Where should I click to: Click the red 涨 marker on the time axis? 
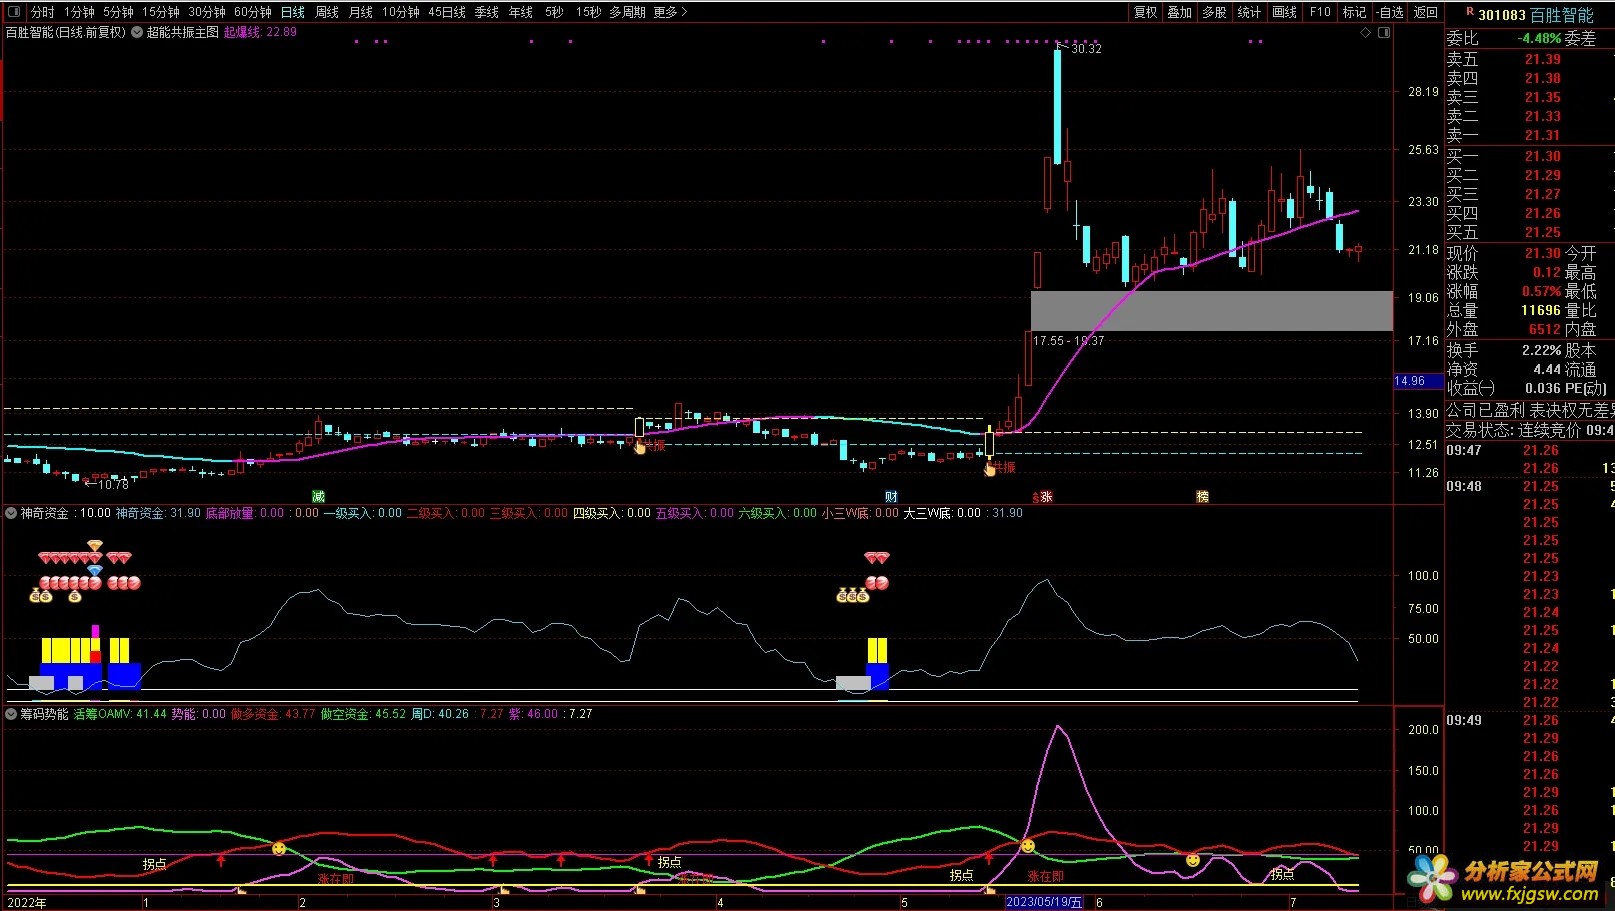[1045, 497]
